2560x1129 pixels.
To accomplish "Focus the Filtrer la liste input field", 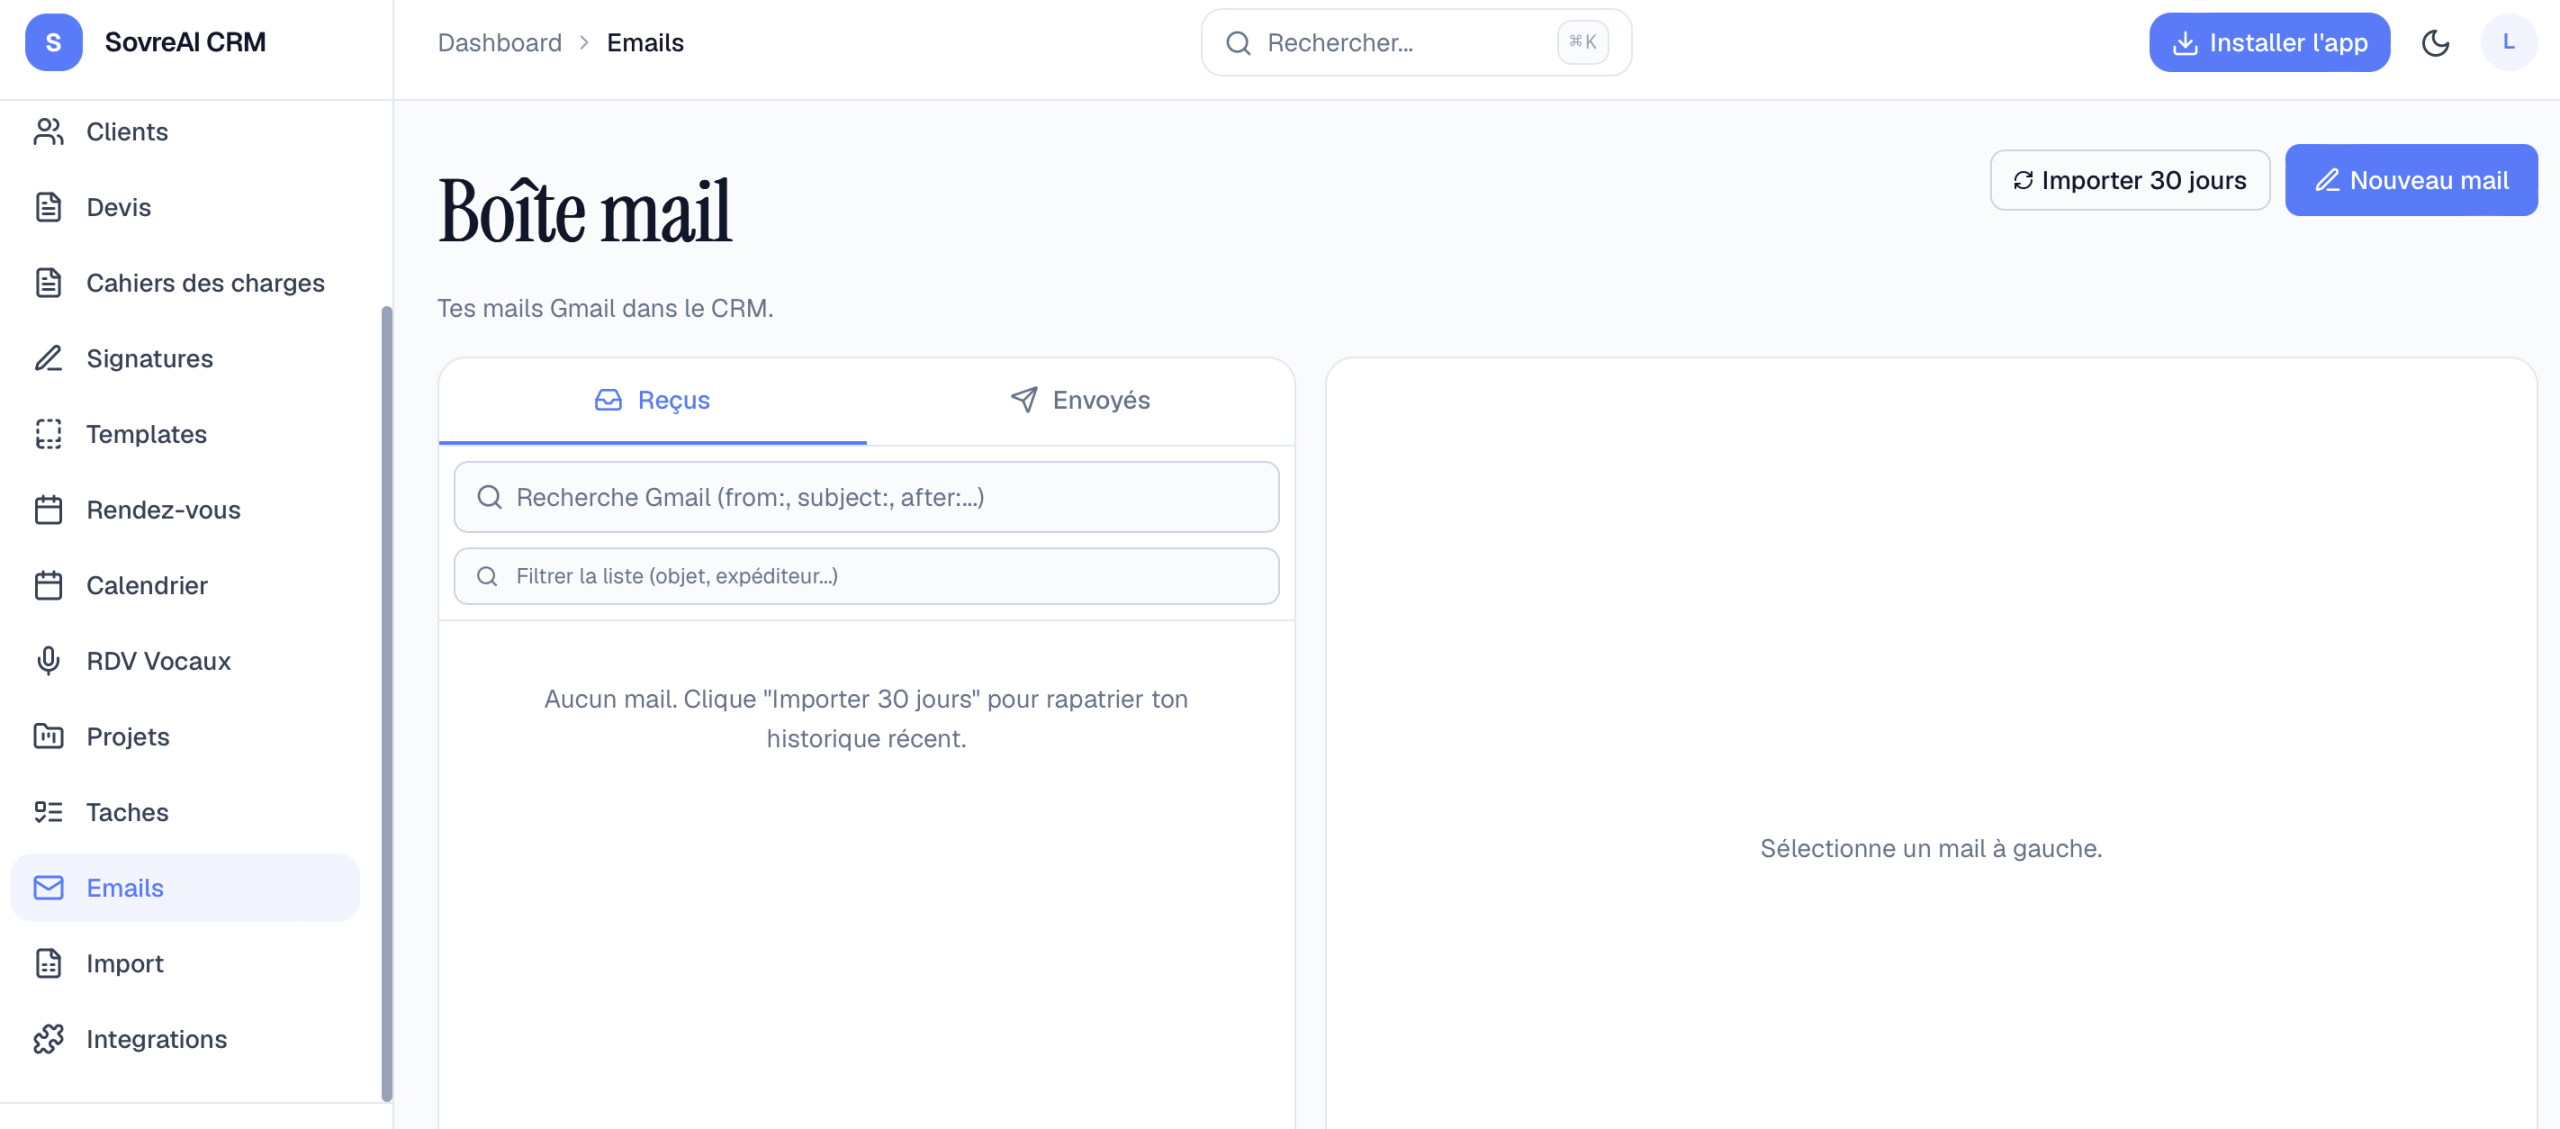I will coord(866,576).
